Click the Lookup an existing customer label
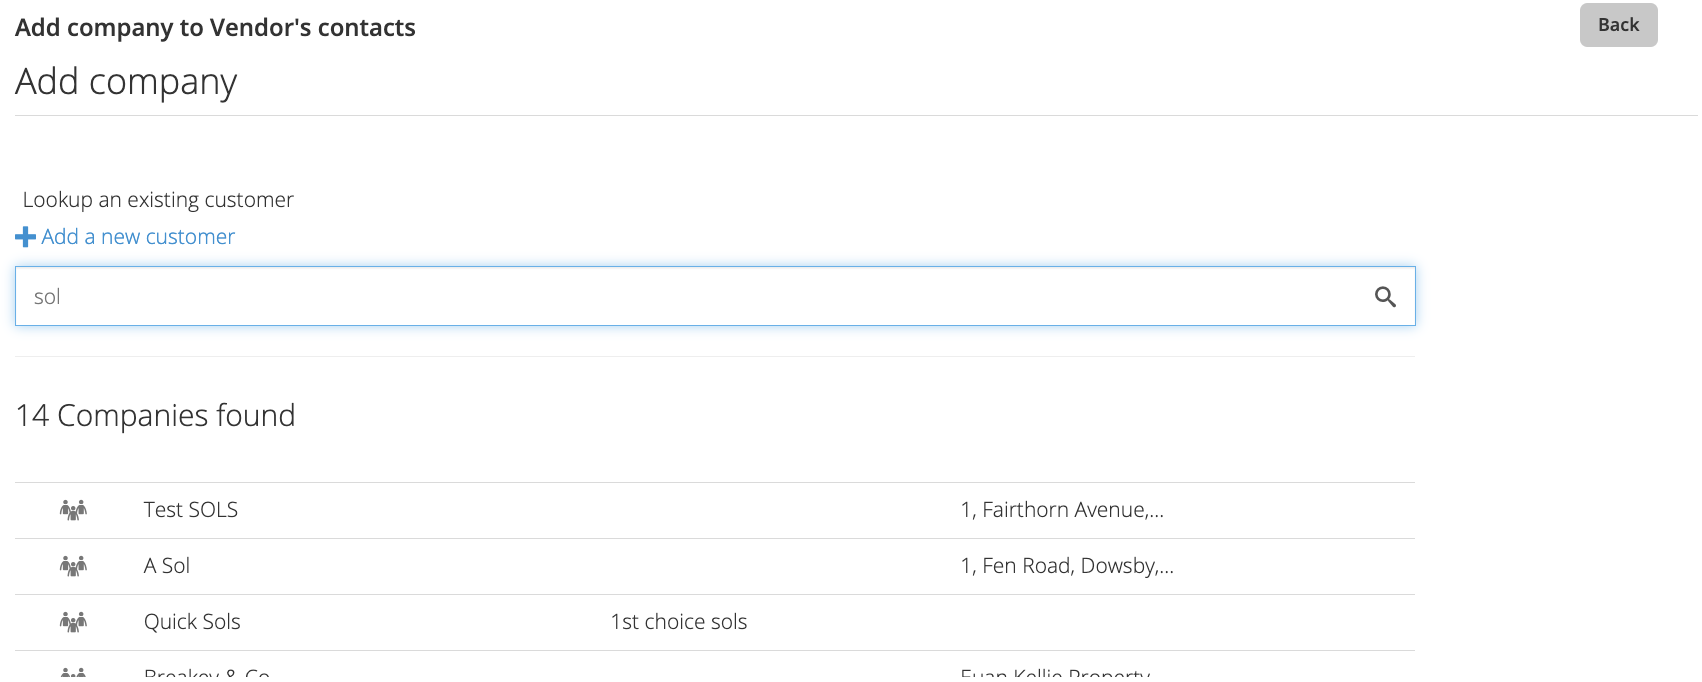 coord(158,200)
